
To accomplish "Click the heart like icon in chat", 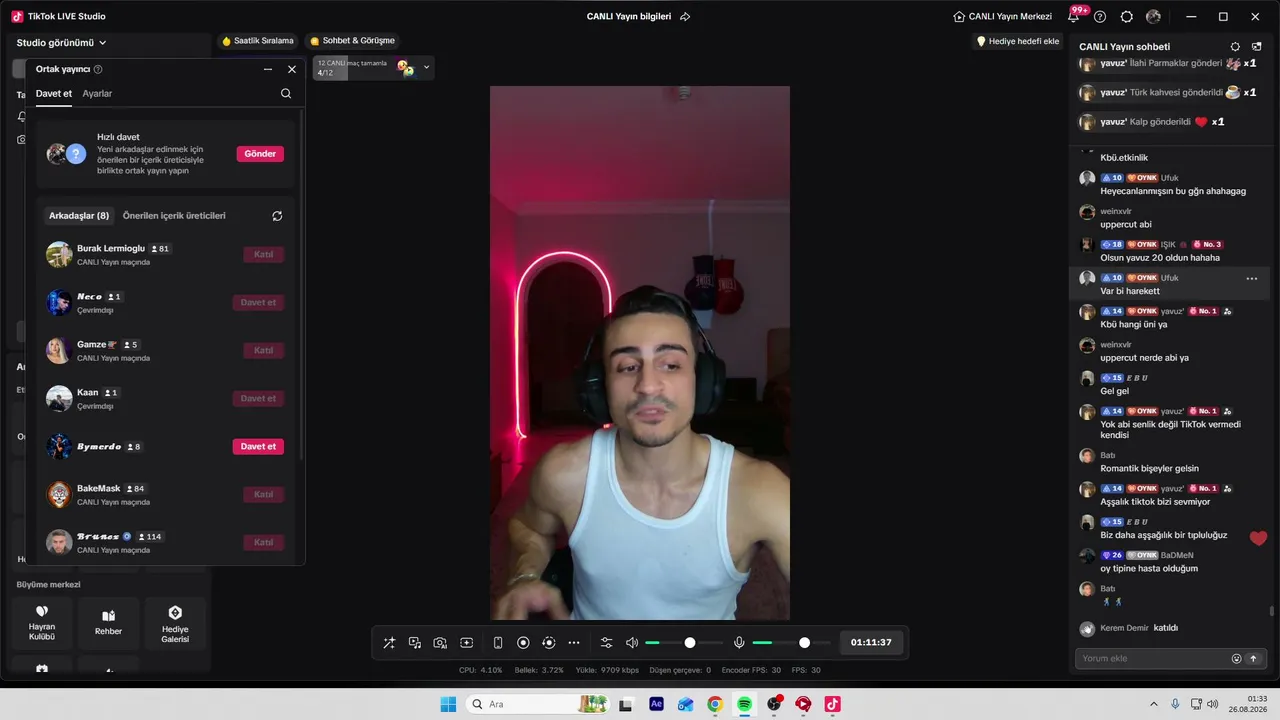I will [x=1258, y=538].
